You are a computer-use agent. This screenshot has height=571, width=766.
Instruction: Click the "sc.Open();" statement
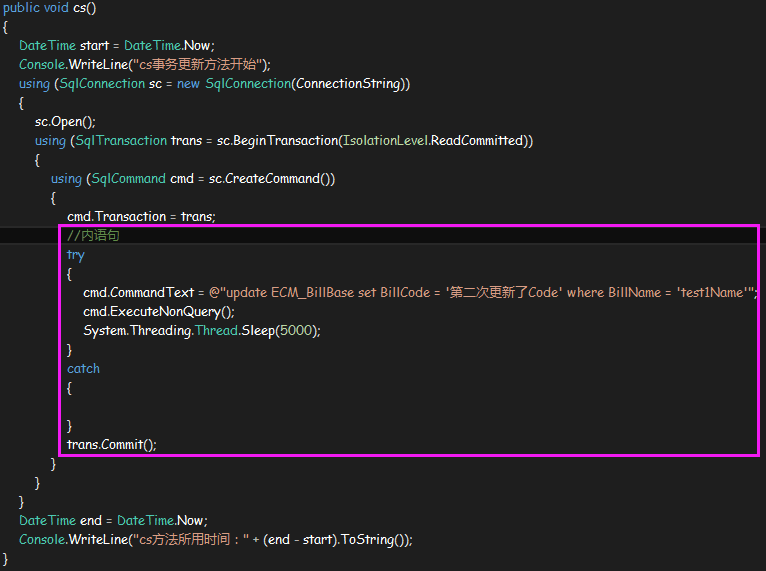pyautogui.click(x=65, y=122)
